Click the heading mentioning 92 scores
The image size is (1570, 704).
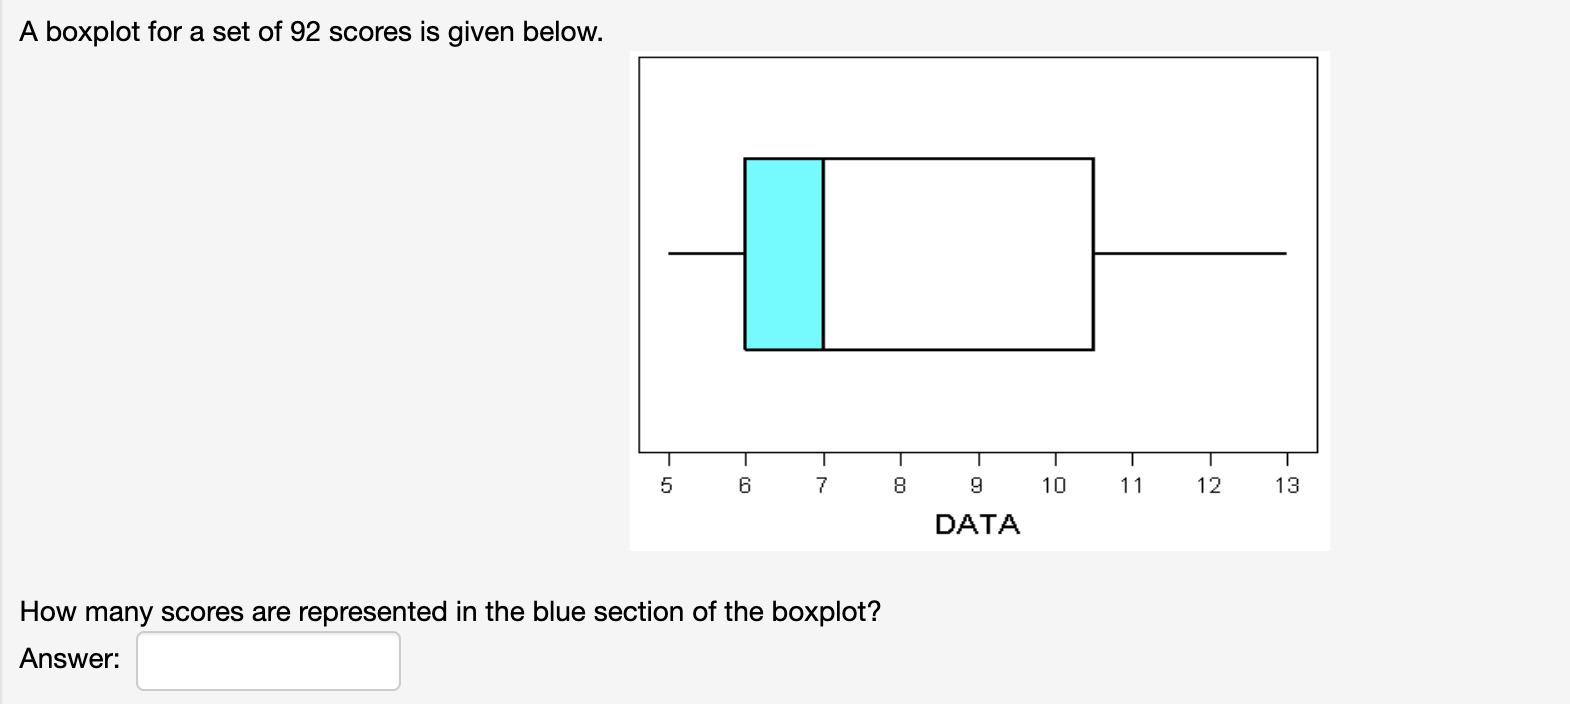pyautogui.click(x=310, y=31)
